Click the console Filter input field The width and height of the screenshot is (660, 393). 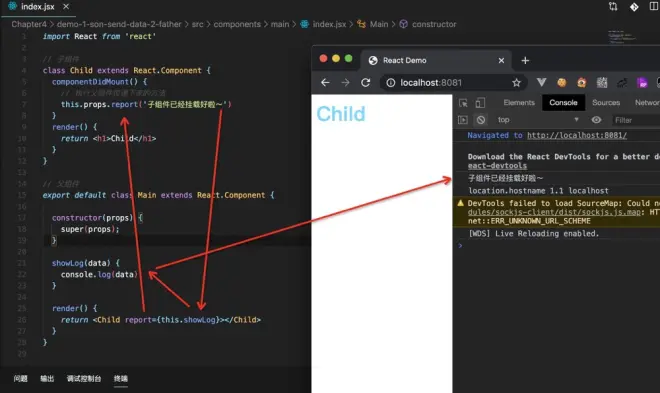[636, 120]
